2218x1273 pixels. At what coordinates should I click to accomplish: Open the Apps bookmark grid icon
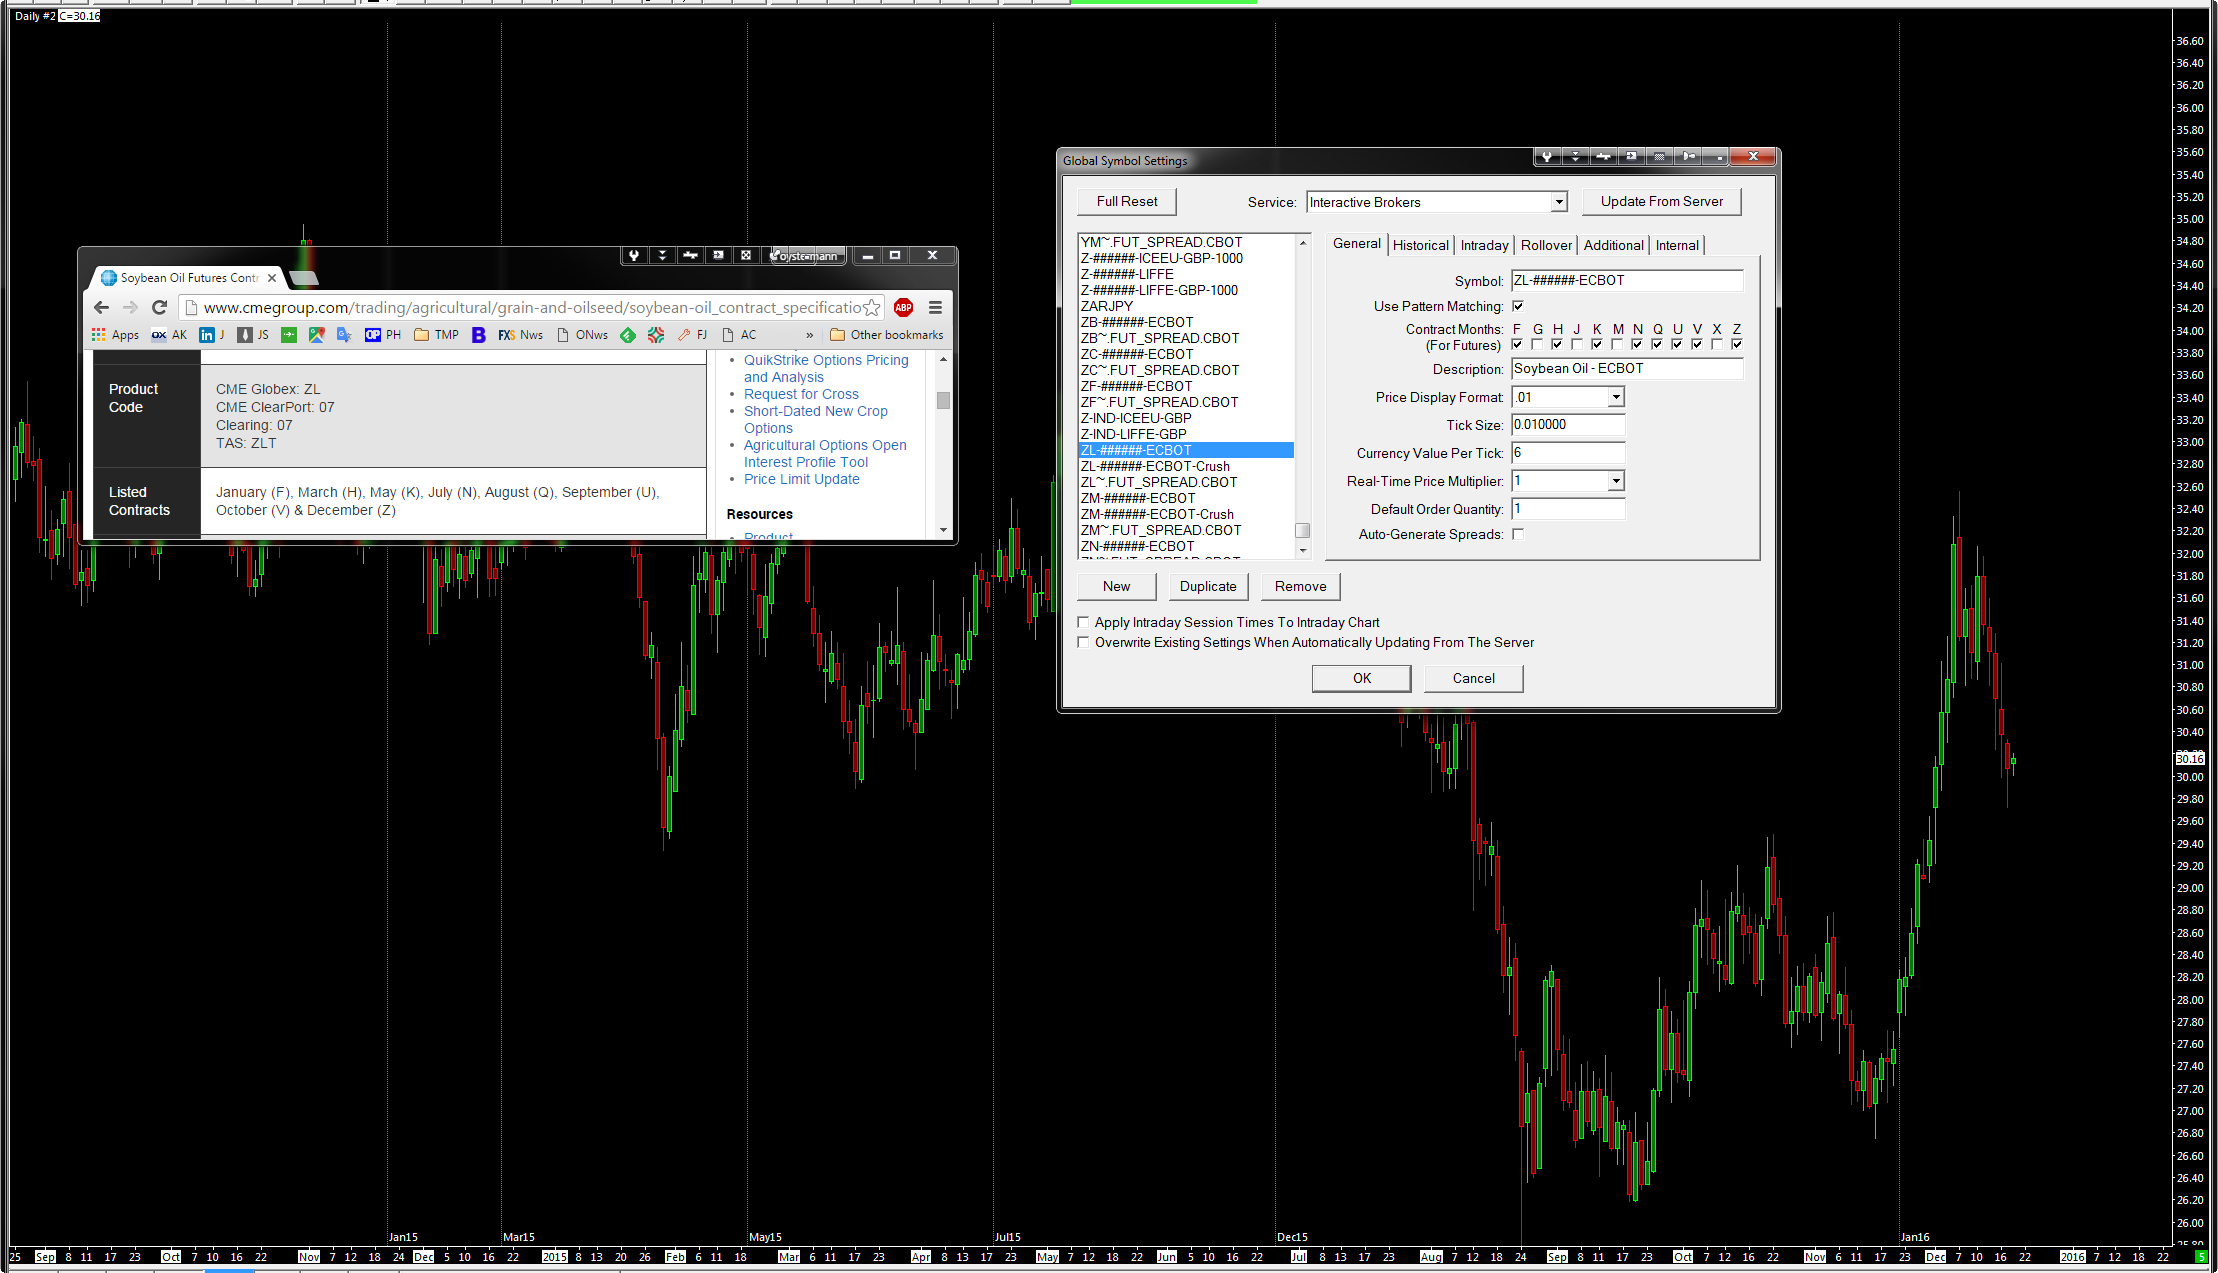(98, 335)
